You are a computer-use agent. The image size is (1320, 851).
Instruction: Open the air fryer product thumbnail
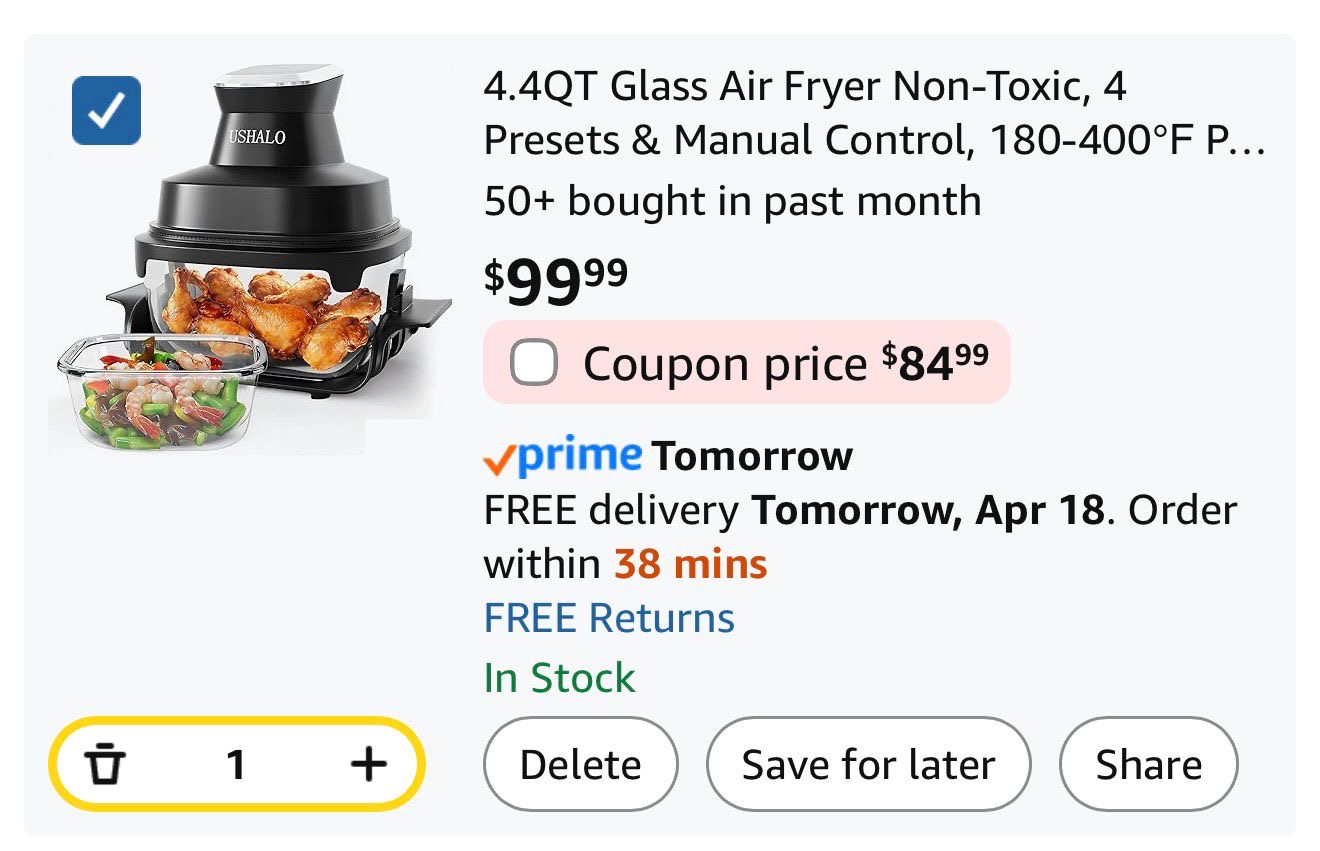250,260
